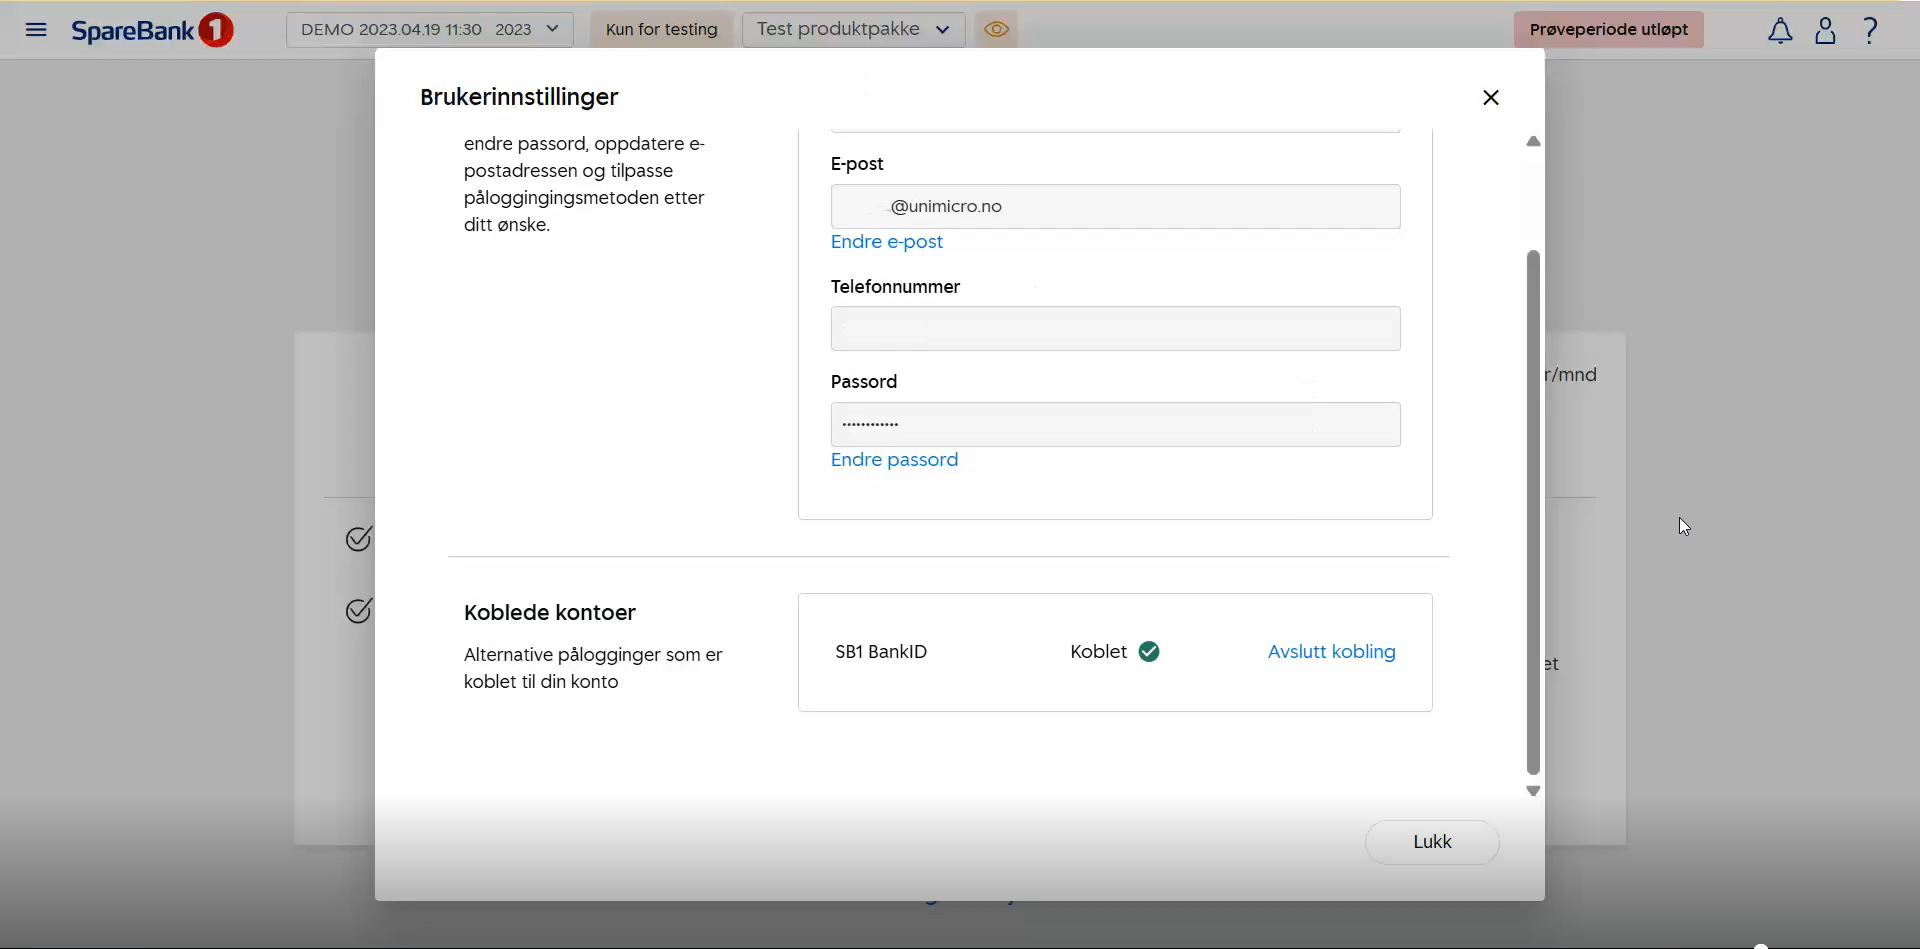Viewport: 1920px width, 949px height.
Task: Open the hamburger main menu
Action: pyautogui.click(x=36, y=30)
